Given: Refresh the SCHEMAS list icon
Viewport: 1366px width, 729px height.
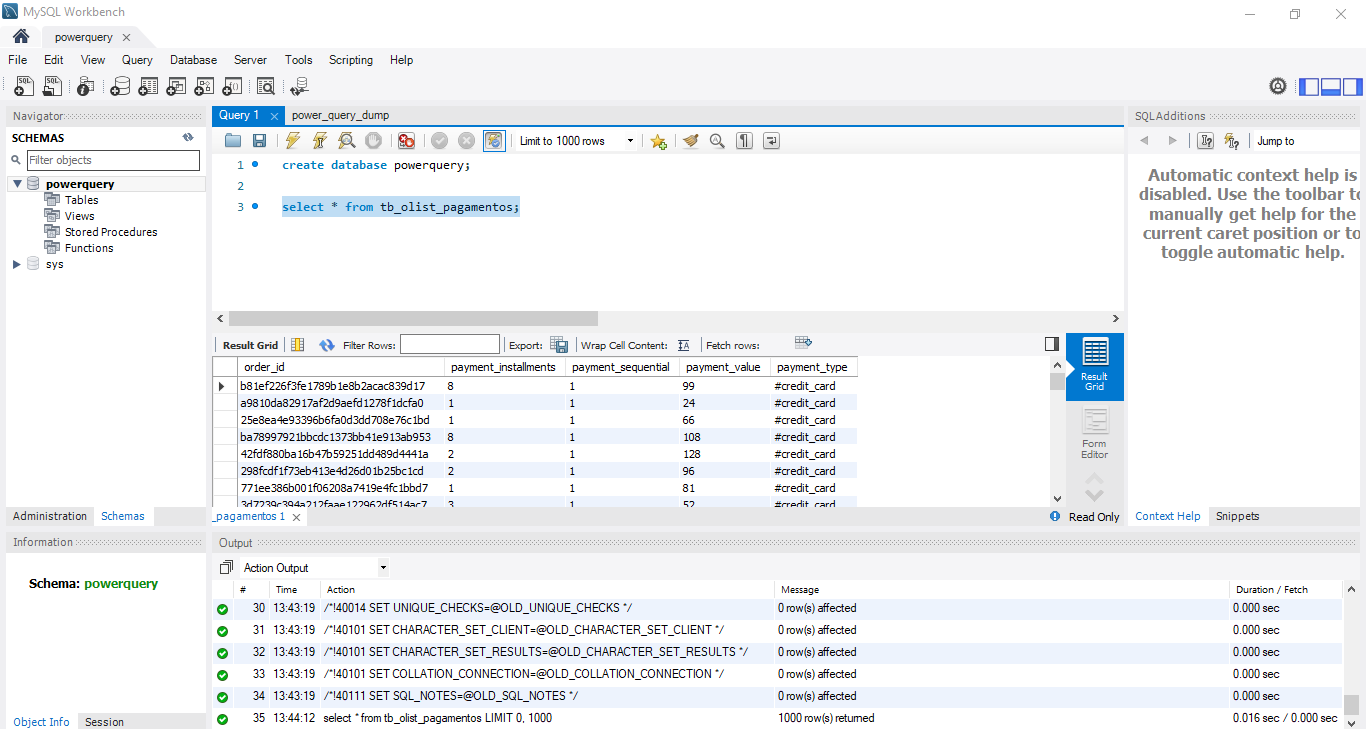Looking at the screenshot, I should (x=188, y=138).
